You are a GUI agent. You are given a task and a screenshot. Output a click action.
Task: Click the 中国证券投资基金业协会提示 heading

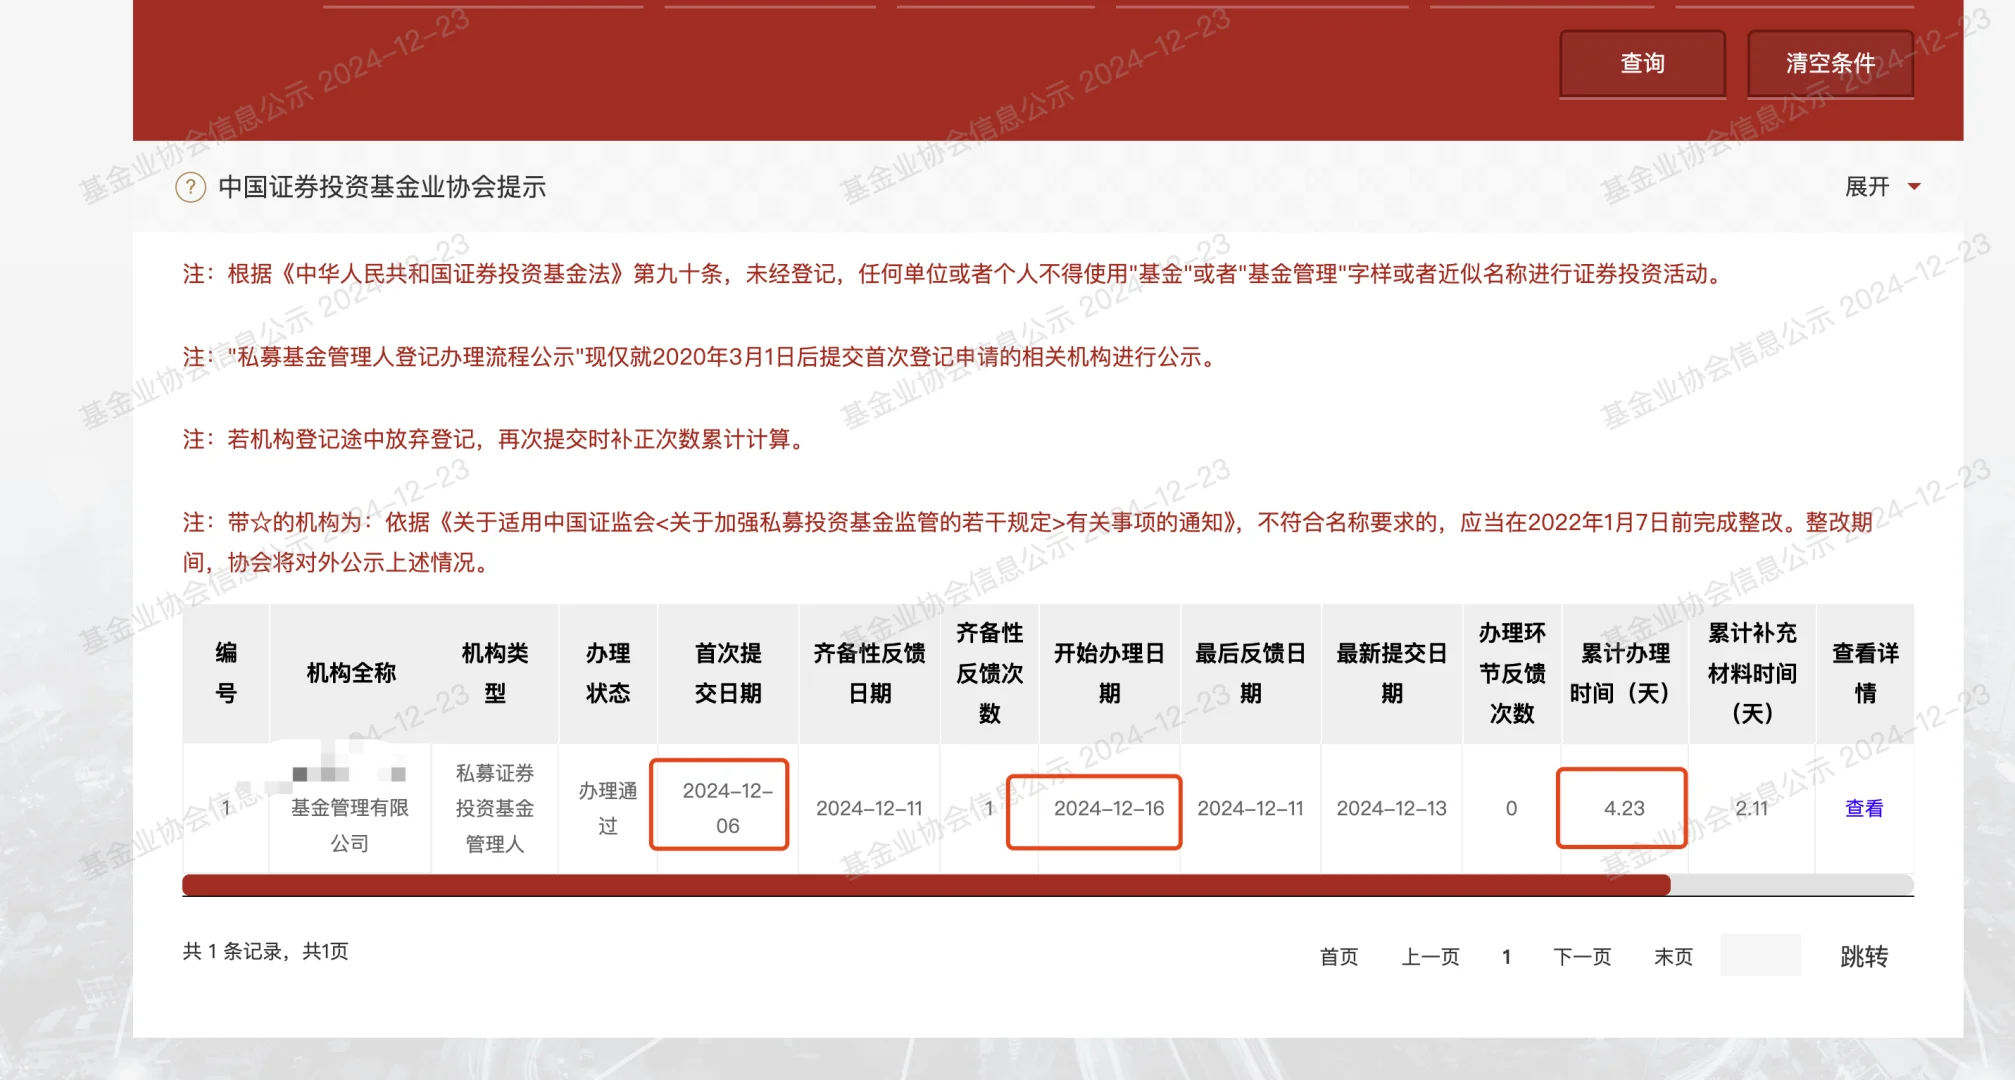[x=382, y=187]
